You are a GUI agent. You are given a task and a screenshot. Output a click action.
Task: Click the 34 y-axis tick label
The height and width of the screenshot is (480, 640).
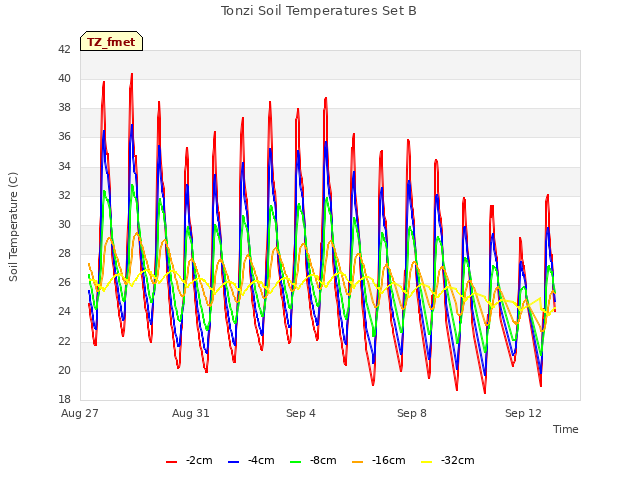click(64, 166)
